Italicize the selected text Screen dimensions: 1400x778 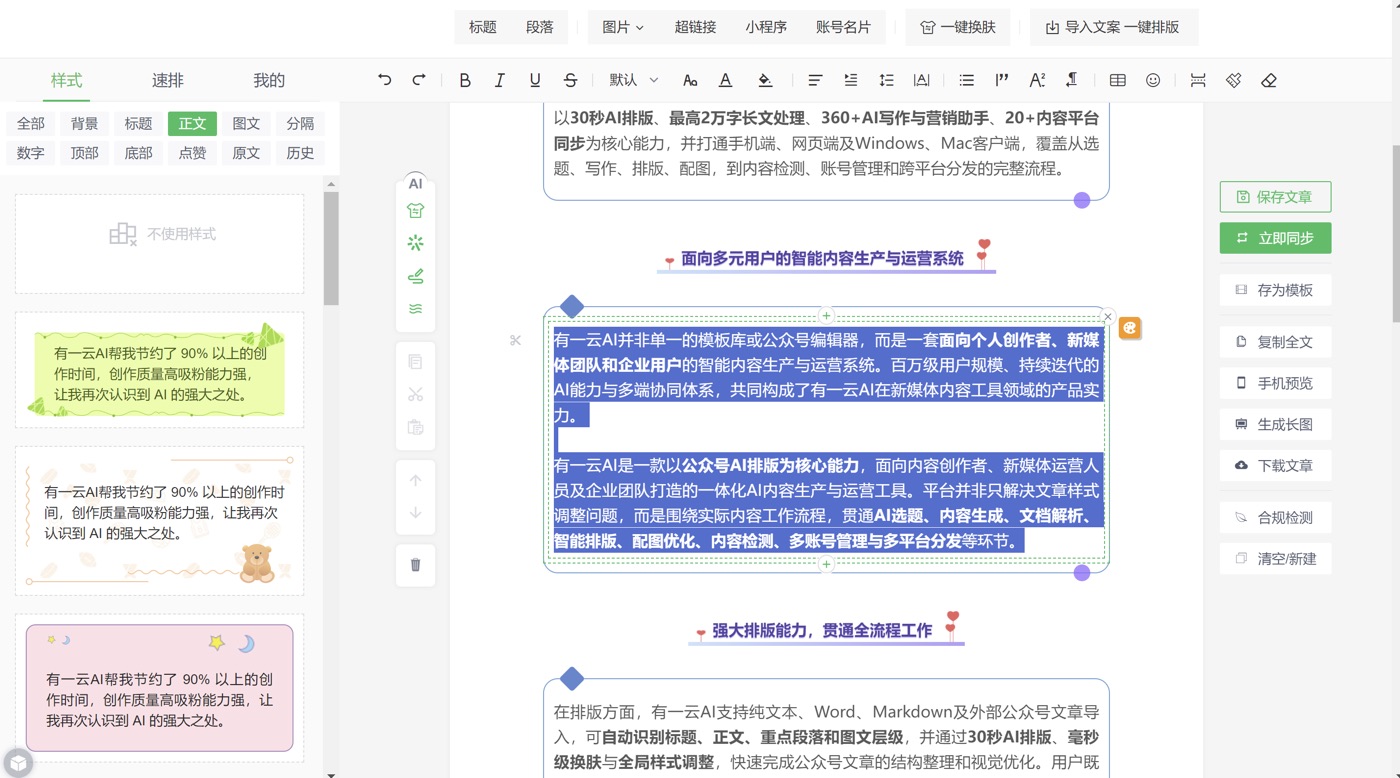coord(500,80)
